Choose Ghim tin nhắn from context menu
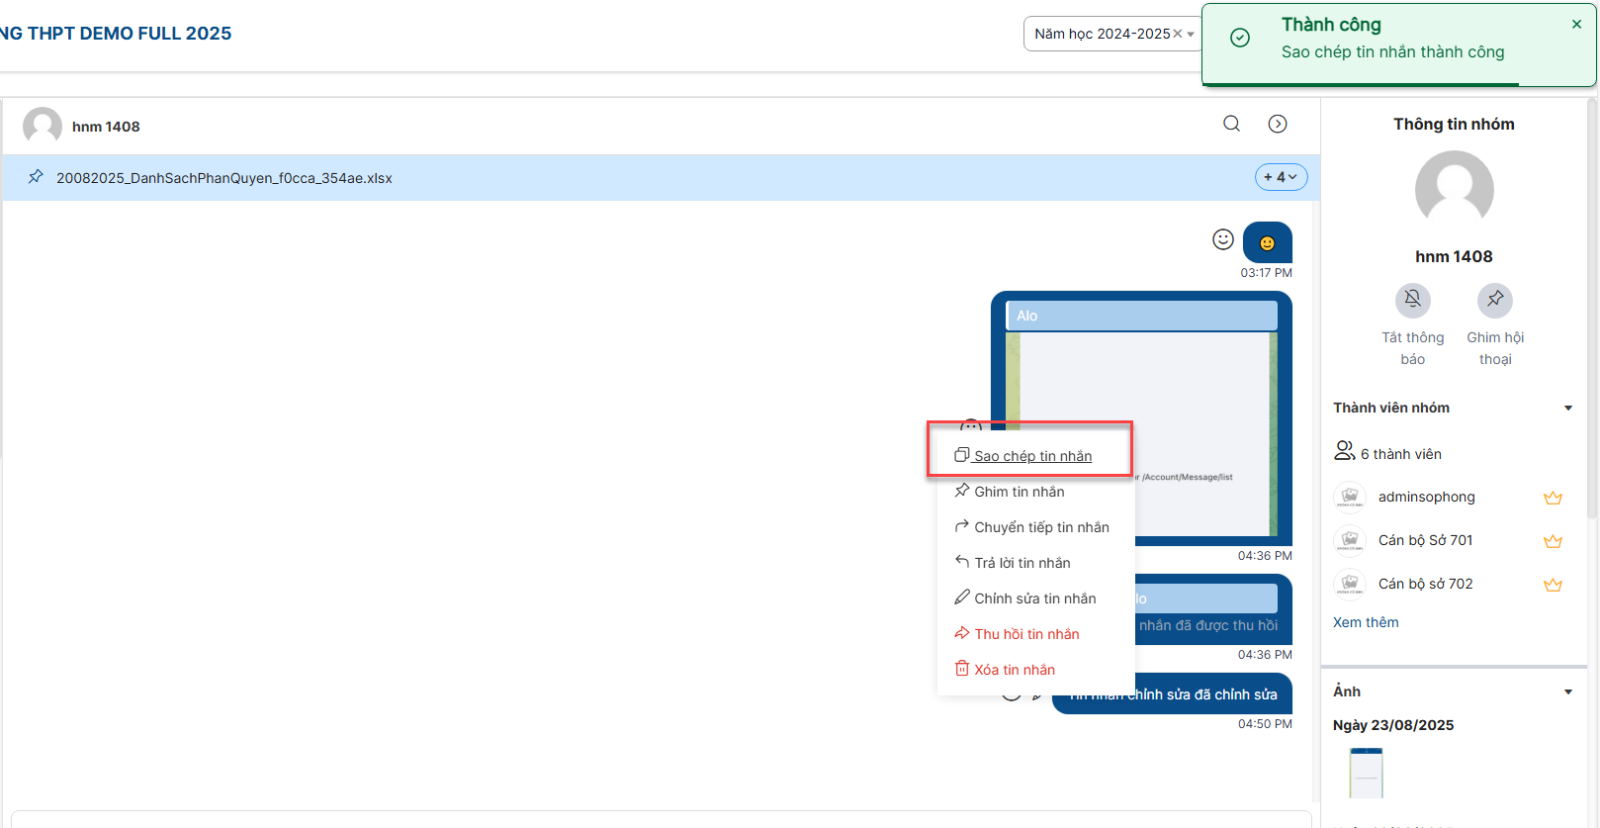The width and height of the screenshot is (1600, 828). 1018,492
